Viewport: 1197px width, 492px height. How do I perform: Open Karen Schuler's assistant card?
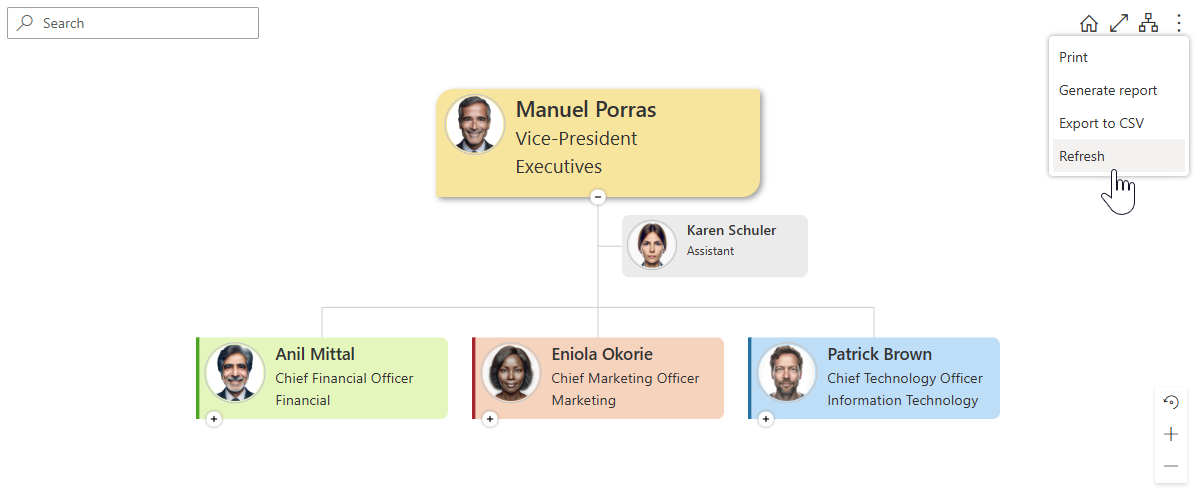tap(715, 246)
